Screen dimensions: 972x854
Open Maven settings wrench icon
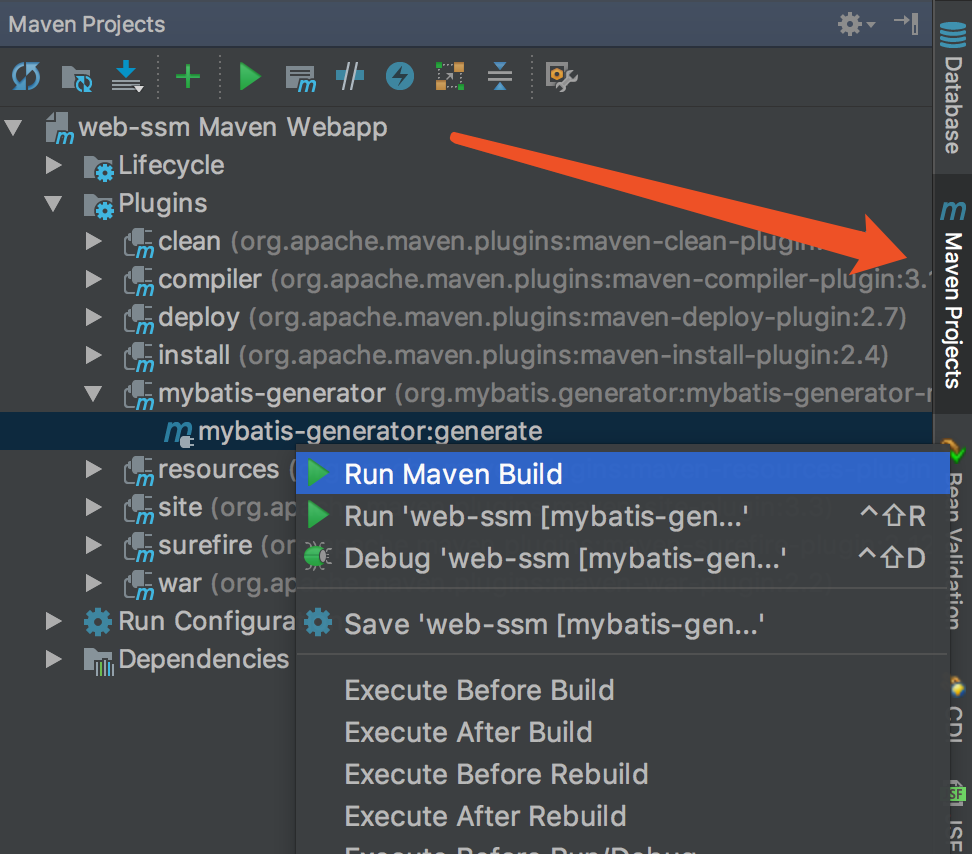(x=561, y=77)
